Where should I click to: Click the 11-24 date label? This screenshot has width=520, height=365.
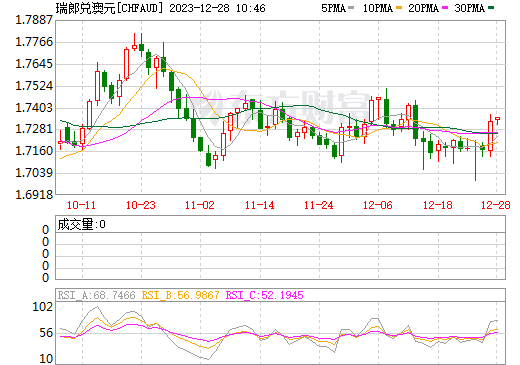tap(319, 205)
